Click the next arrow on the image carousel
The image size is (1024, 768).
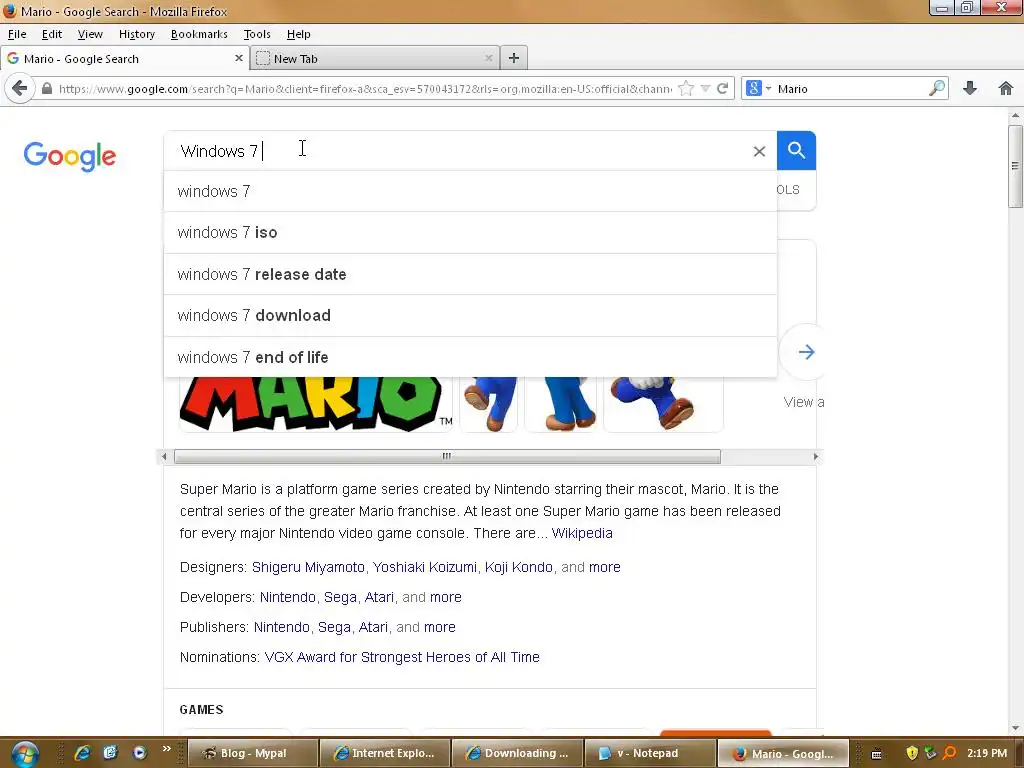pyautogui.click(x=806, y=353)
